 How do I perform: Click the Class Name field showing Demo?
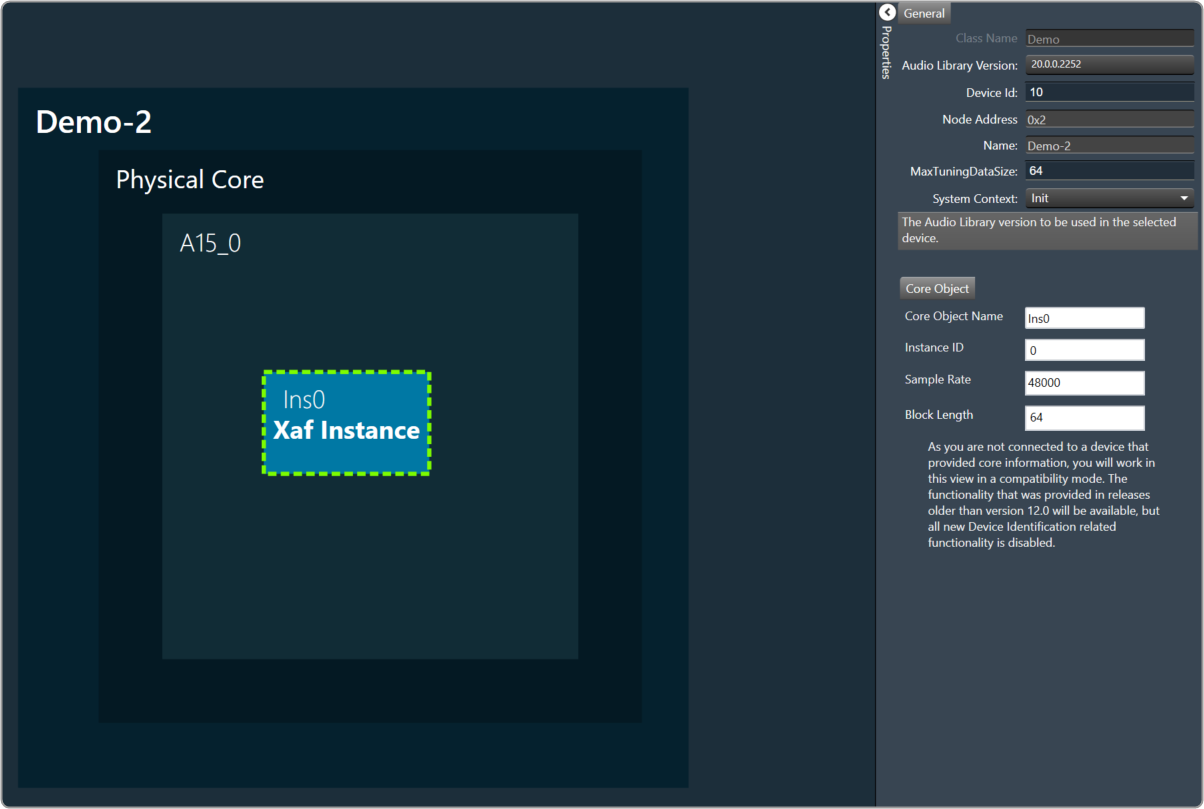[x=1109, y=38]
